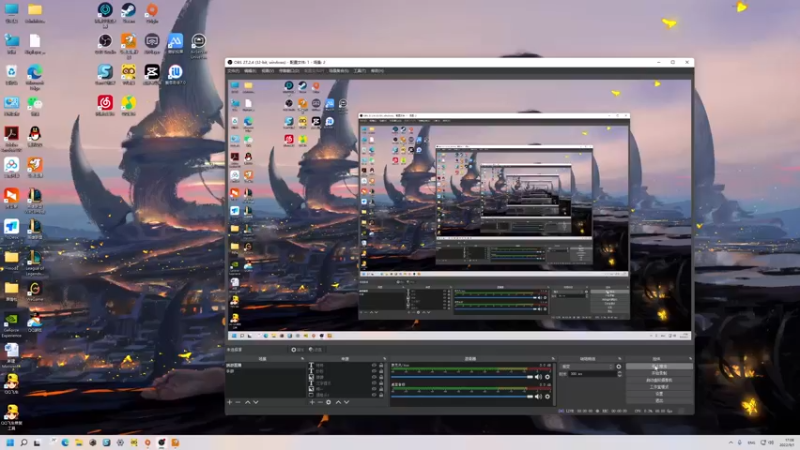
Task: Open GeForce Experience desktop shortcut
Action: pos(11,324)
